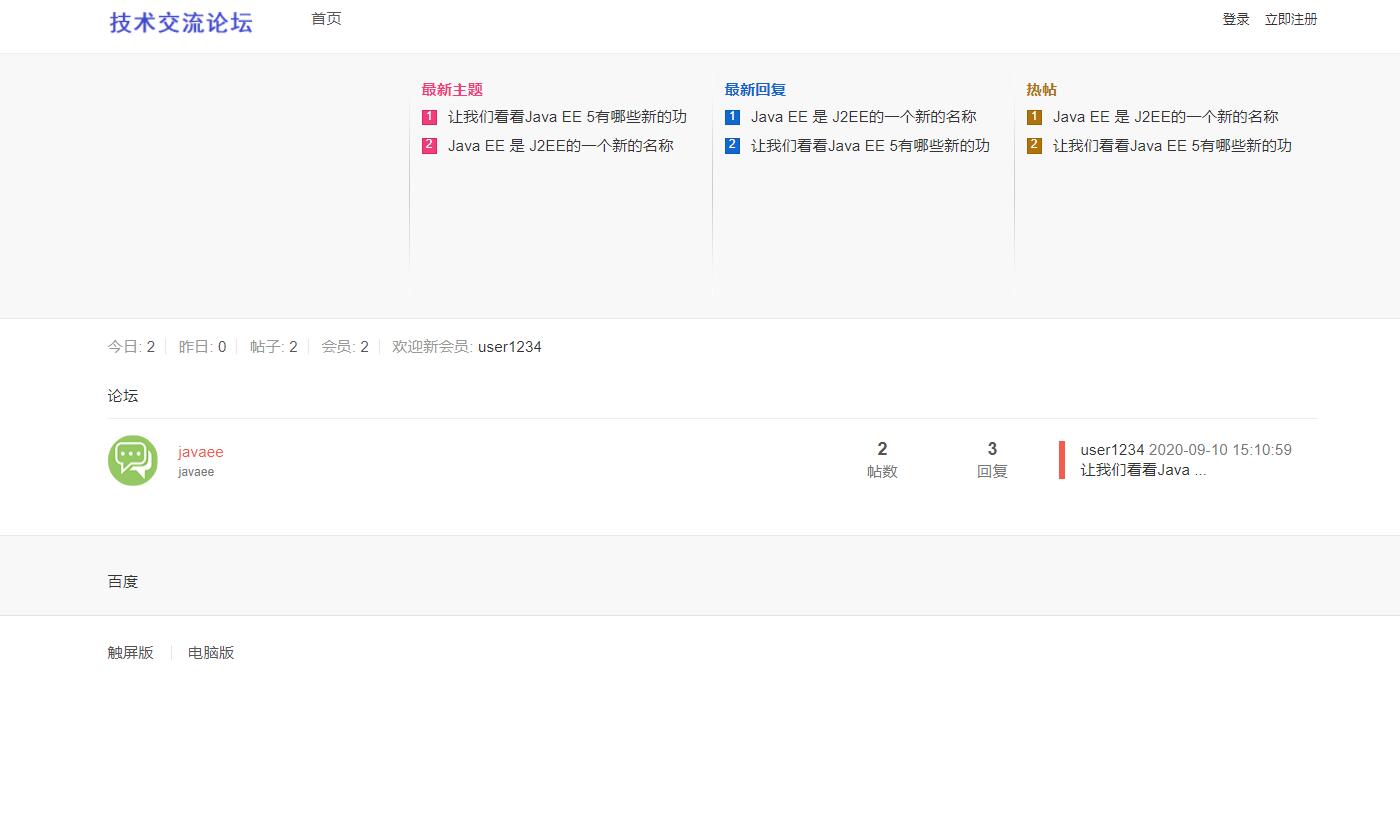The height and width of the screenshot is (836, 1400).
Task: Switch to the 热帖 tab
Action: [1041, 89]
